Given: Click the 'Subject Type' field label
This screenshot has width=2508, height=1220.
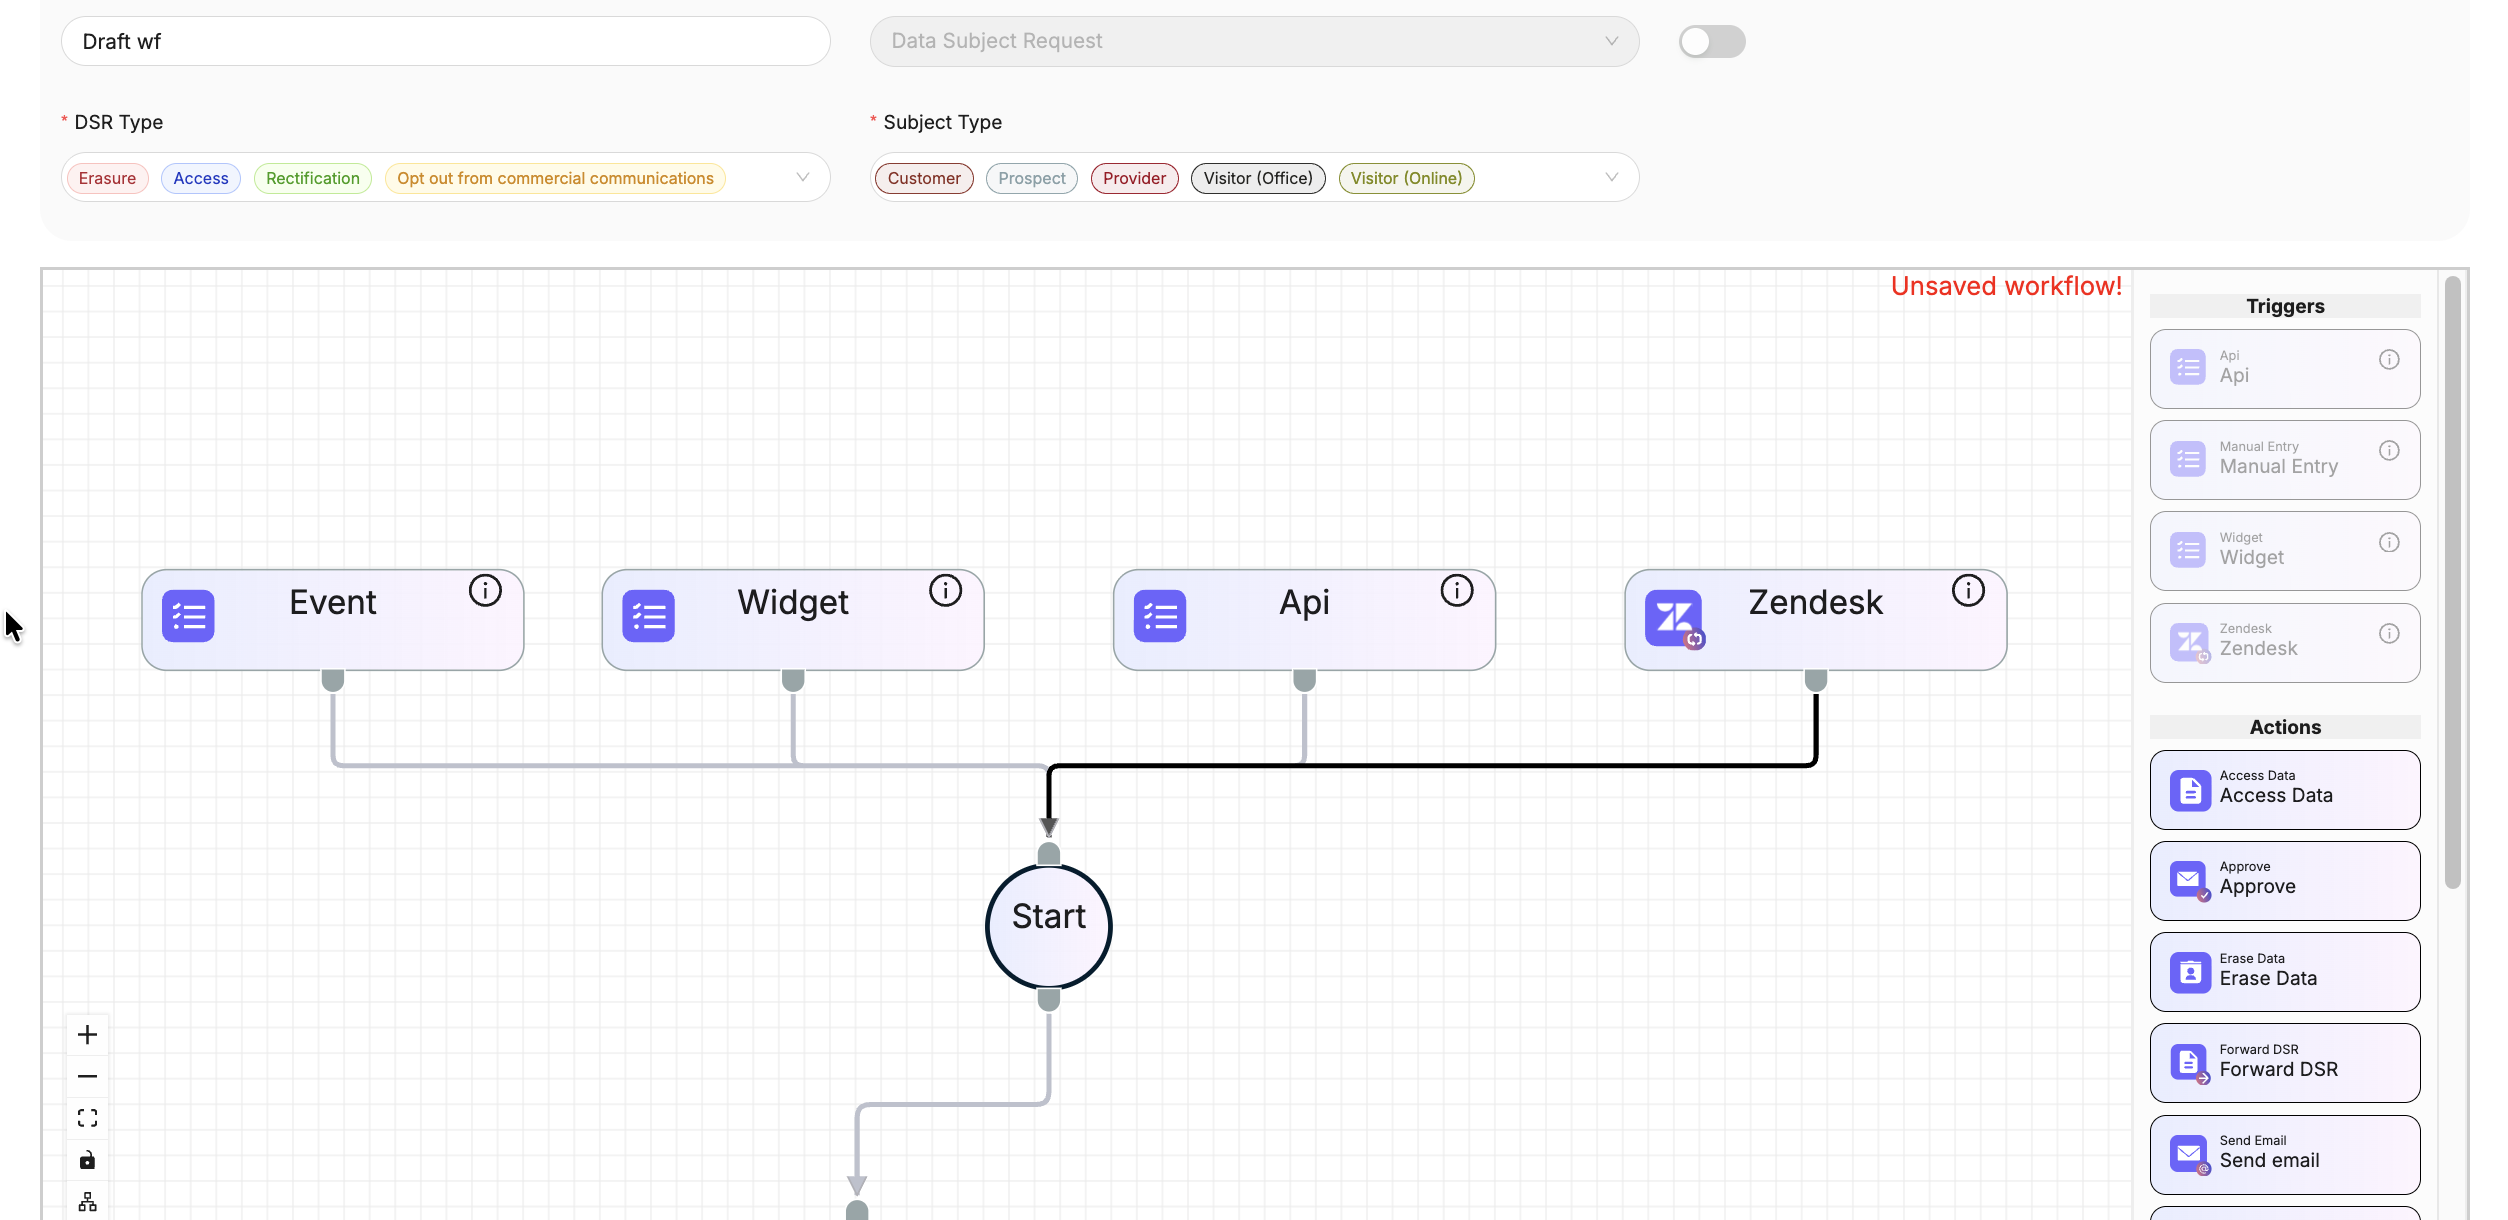Looking at the screenshot, I should pos(942,122).
